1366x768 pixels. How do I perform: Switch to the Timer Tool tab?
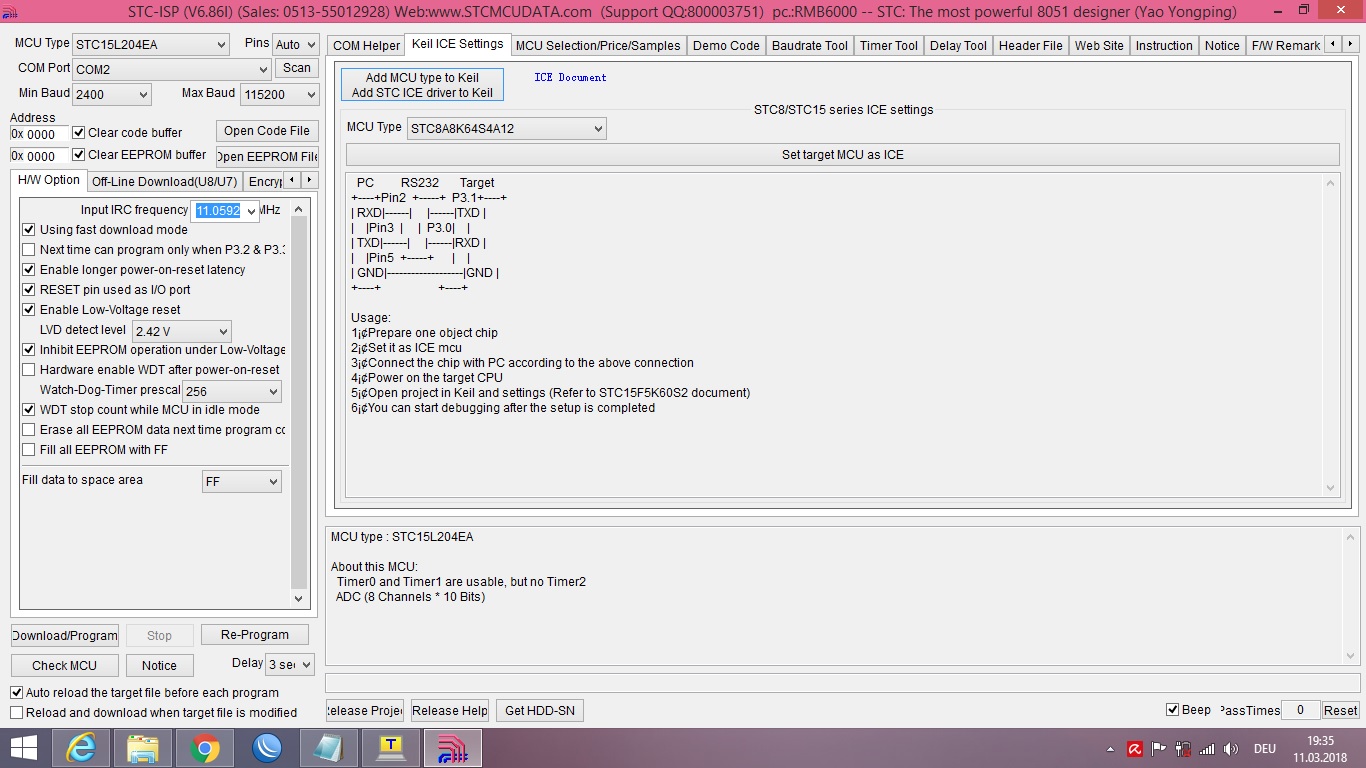click(x=889, y=46)
